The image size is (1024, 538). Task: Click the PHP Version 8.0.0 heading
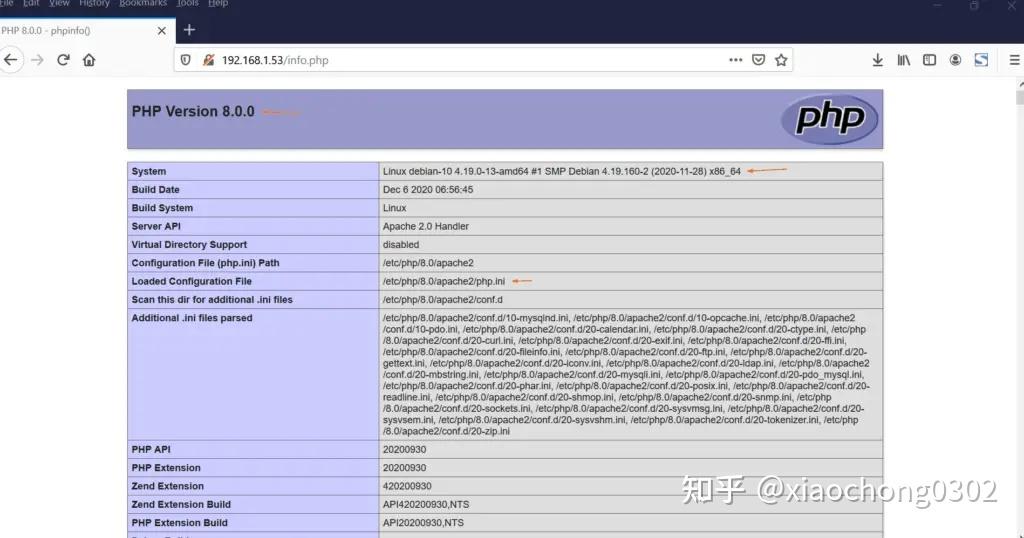click(193, 112)
